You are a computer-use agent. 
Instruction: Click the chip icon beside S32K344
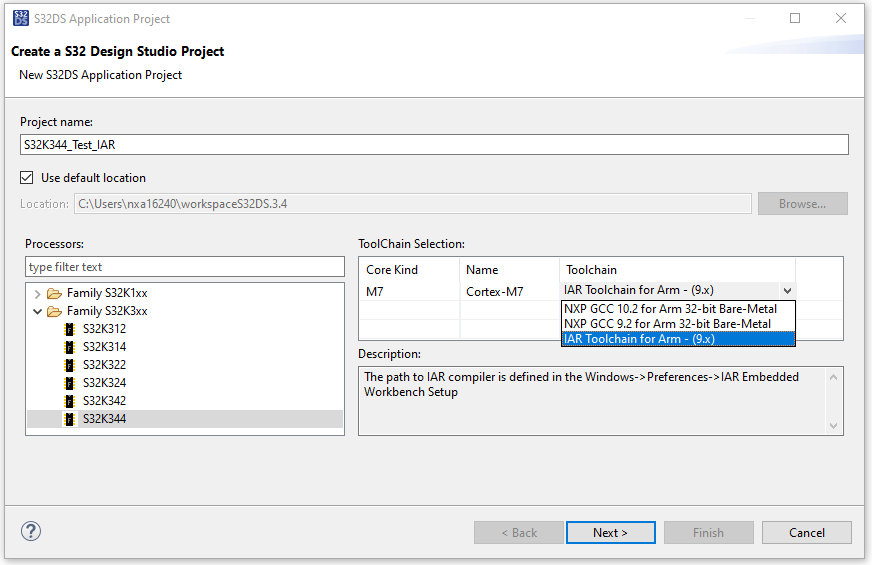pos(70,419)
